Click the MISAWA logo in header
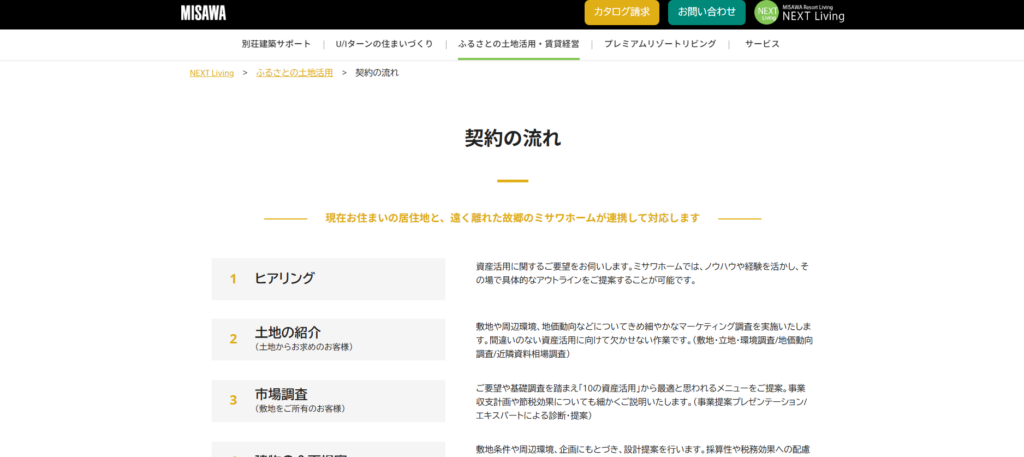The height and width of the screenshot is (457, 1024). 203,13
